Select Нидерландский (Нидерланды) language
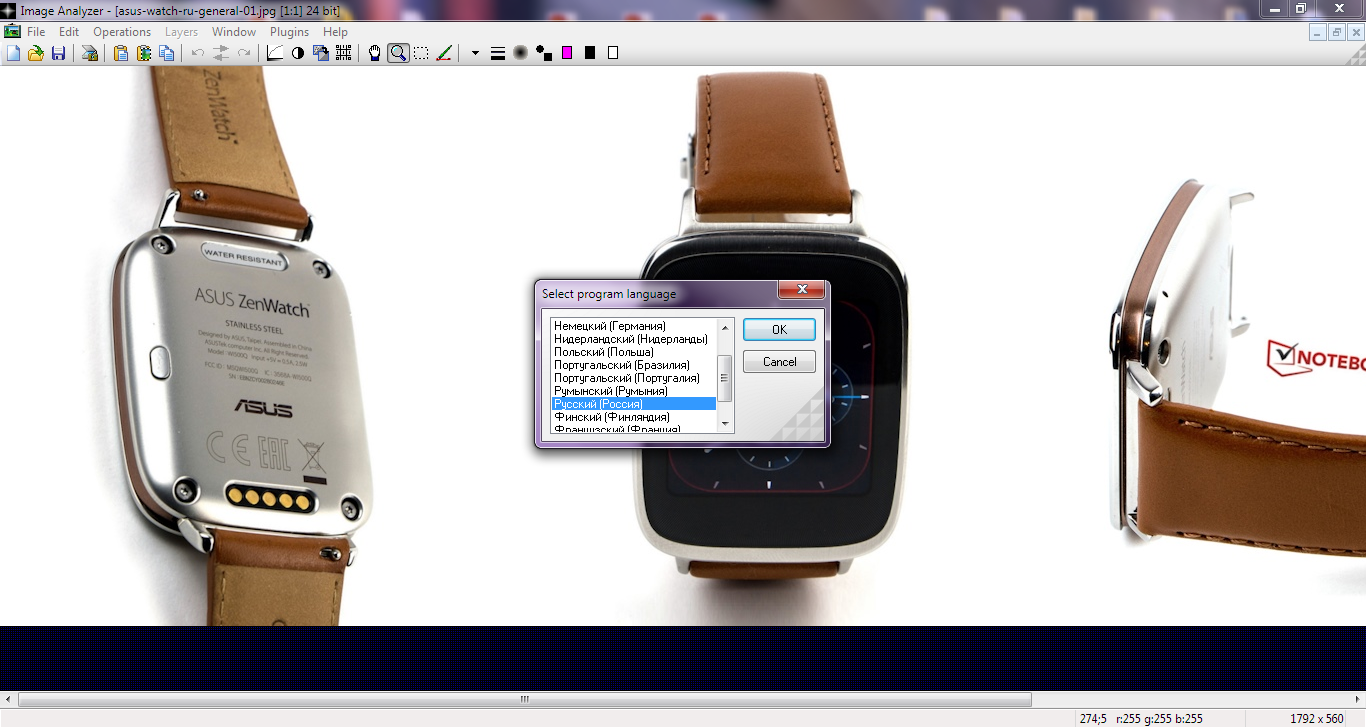This screenshot has width=1366, height=728. [x=634, y=339]
